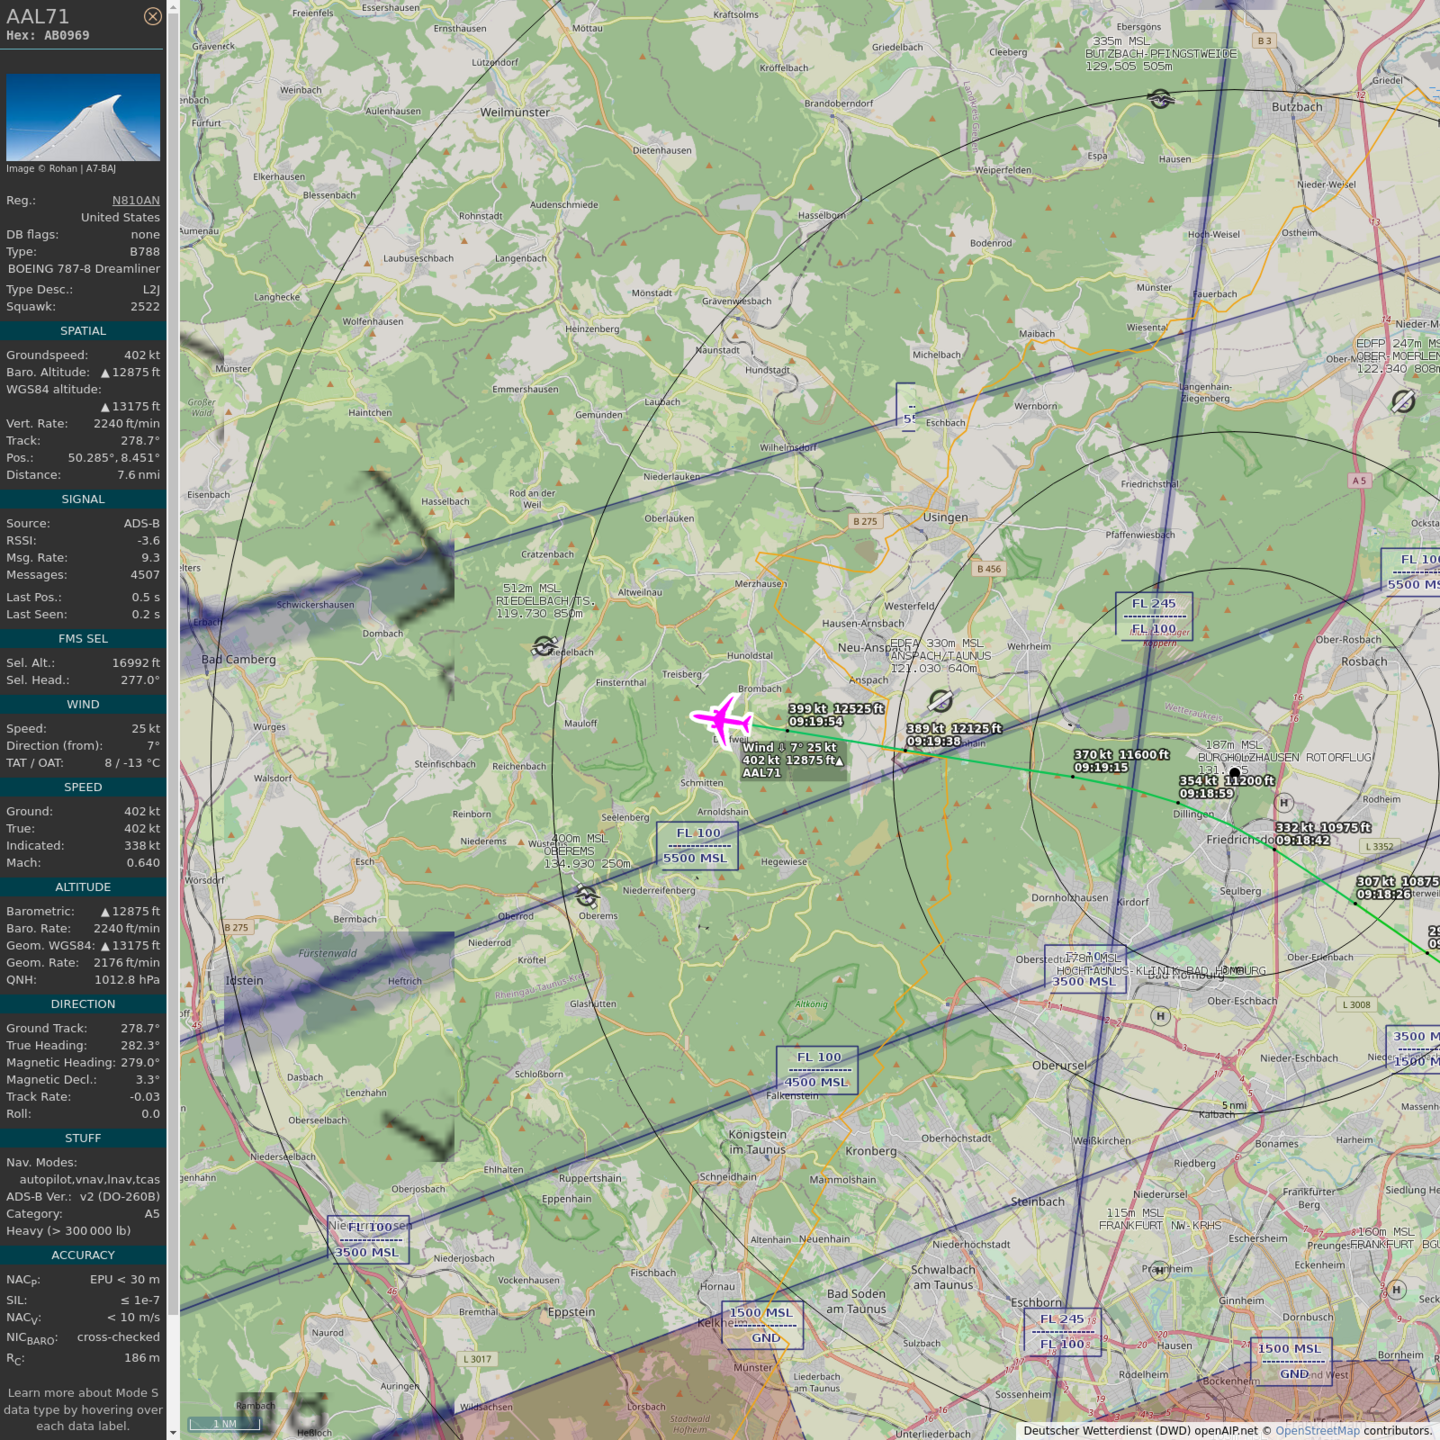This screenshot has width=1440, height=1440.
Task: Select the 09:18:42 track point label
Action: click(x=1302, y=840)
